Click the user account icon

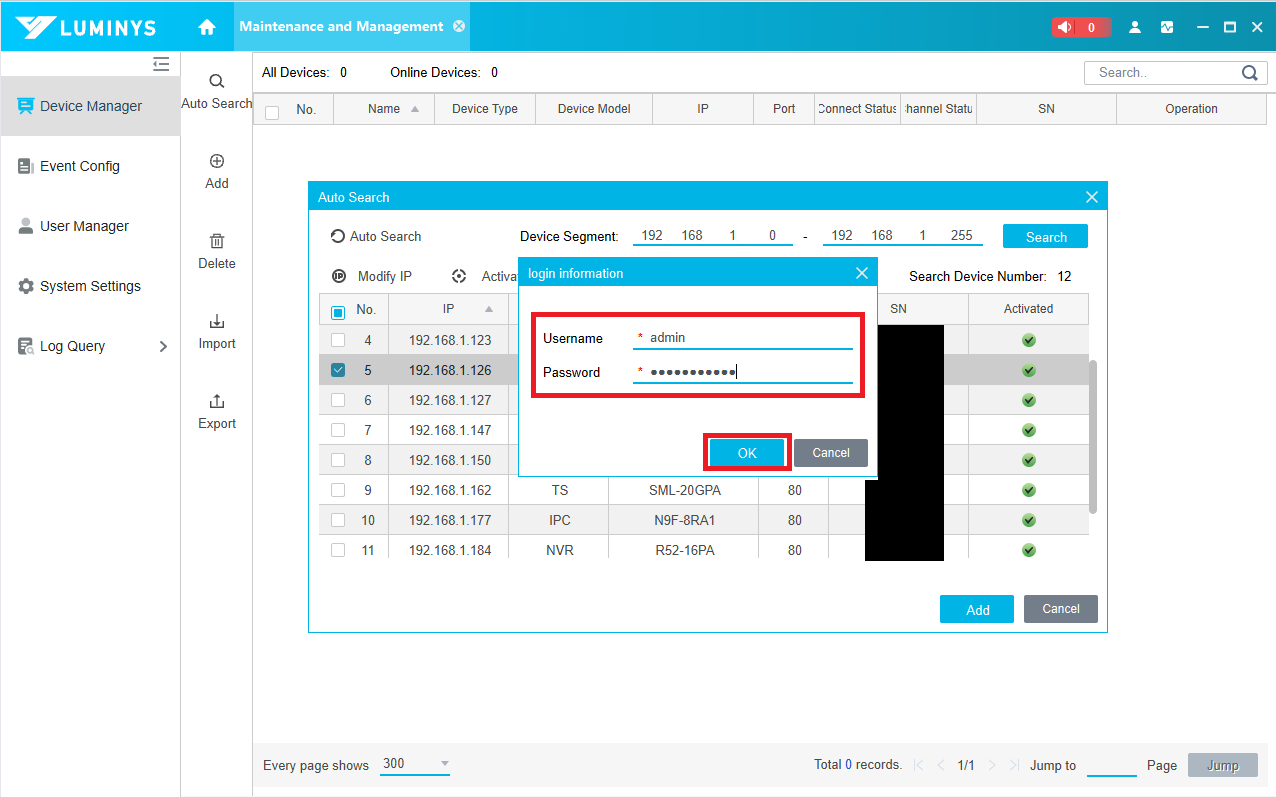(1135, 27)
